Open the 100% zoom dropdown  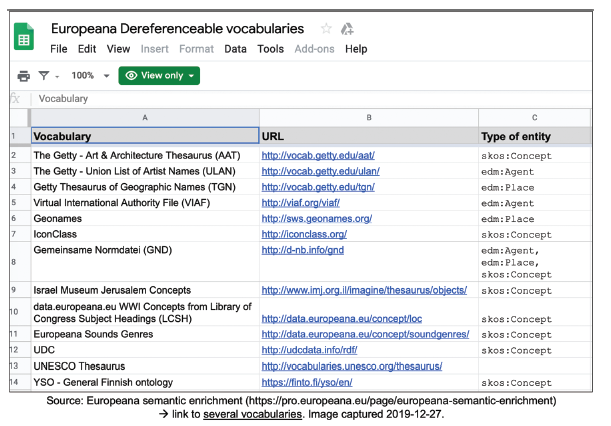[90, 76]
